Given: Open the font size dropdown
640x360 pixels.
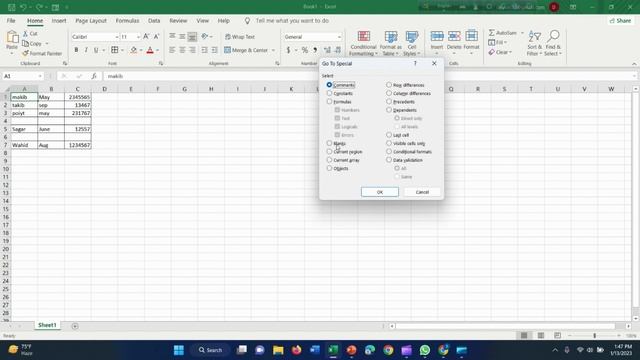Looking at the screenshot, I should pyautogui.click(x=138, y=37).
